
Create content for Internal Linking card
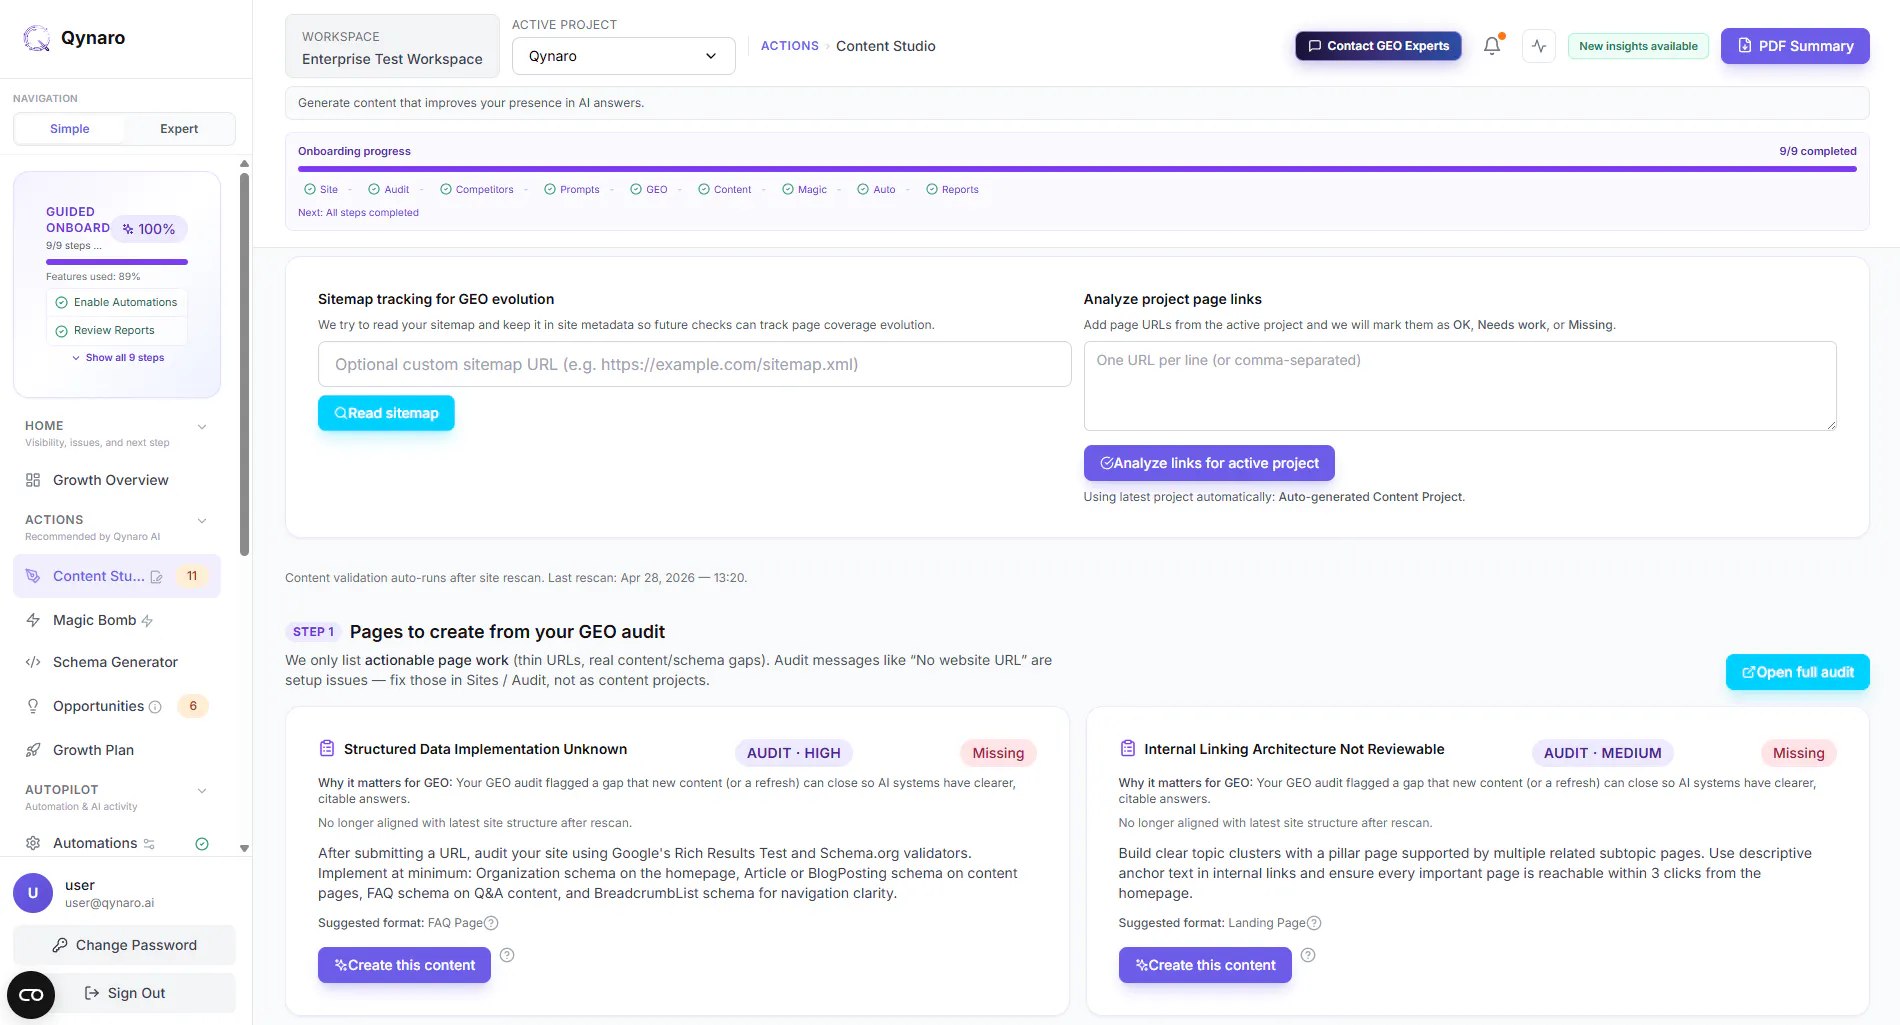click(x=1205, y=965)
